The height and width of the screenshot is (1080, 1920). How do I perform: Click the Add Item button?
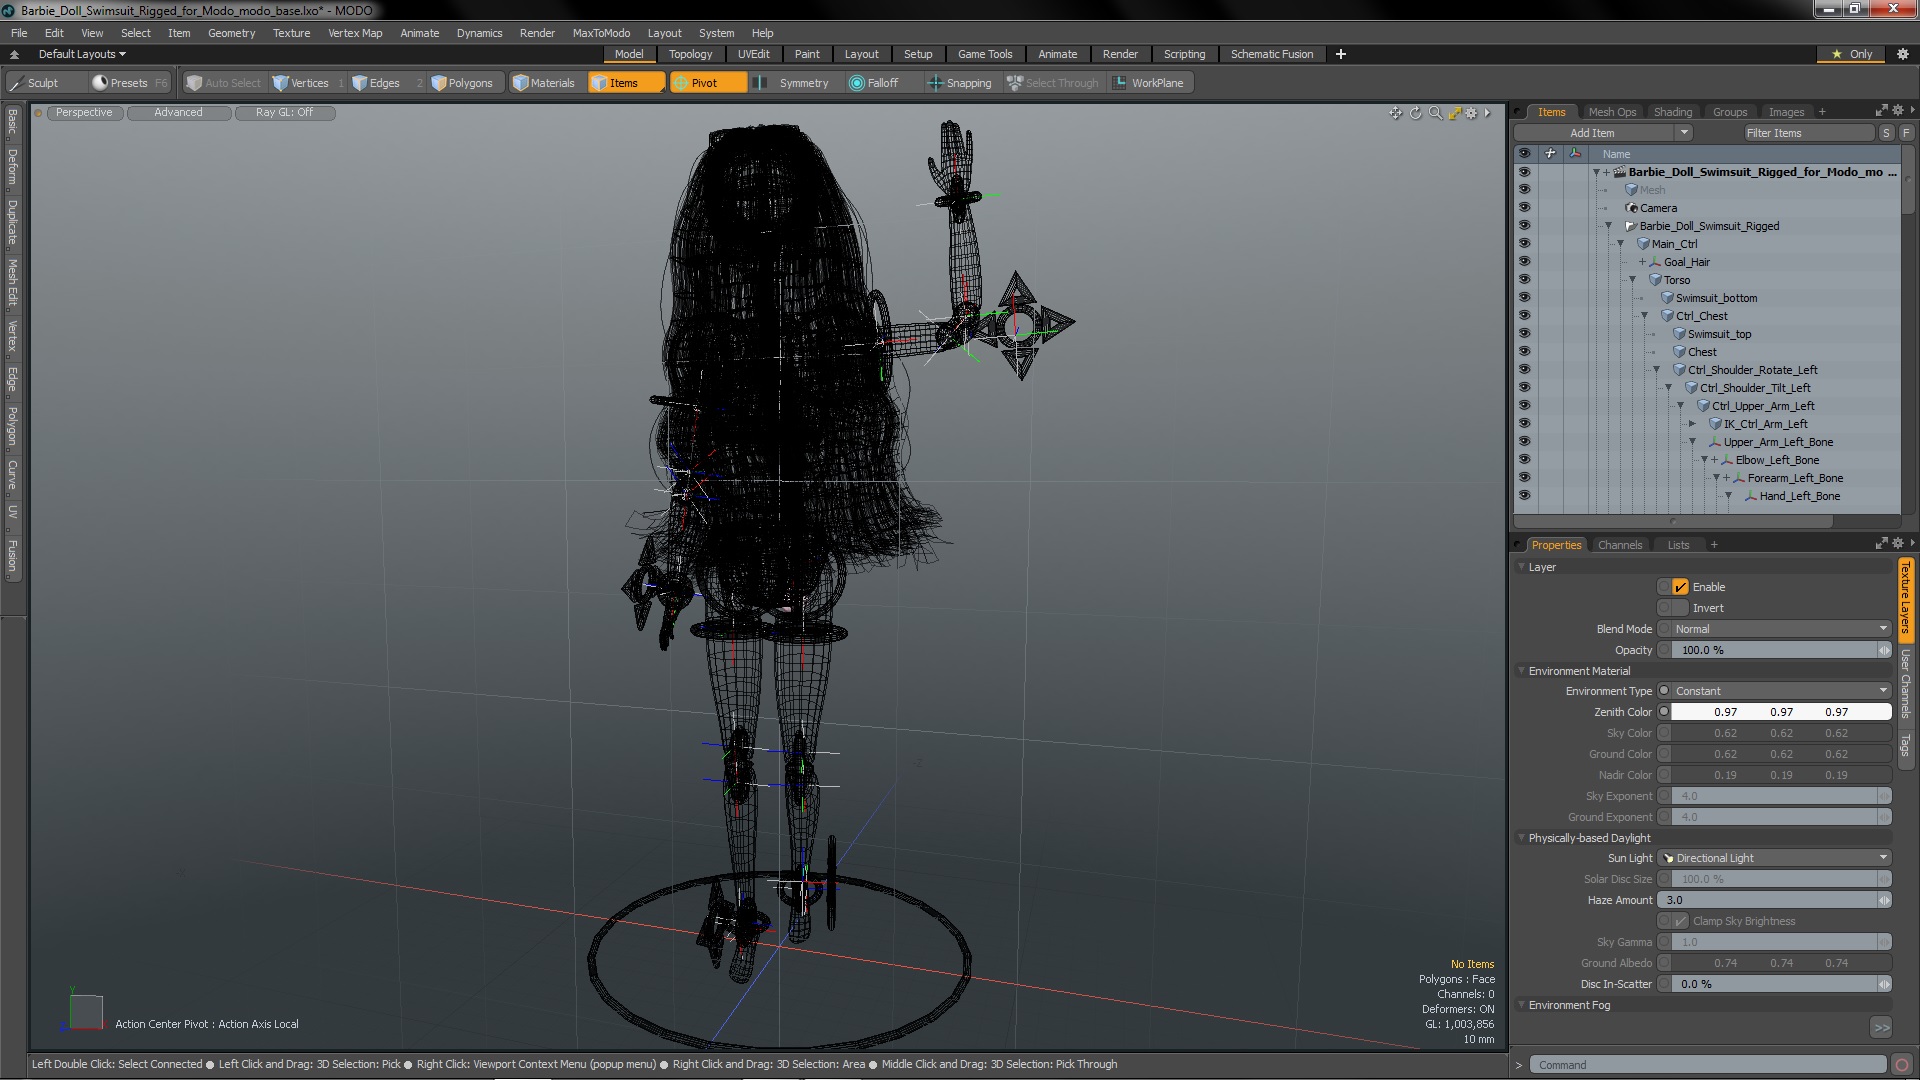pos(1592,133)
